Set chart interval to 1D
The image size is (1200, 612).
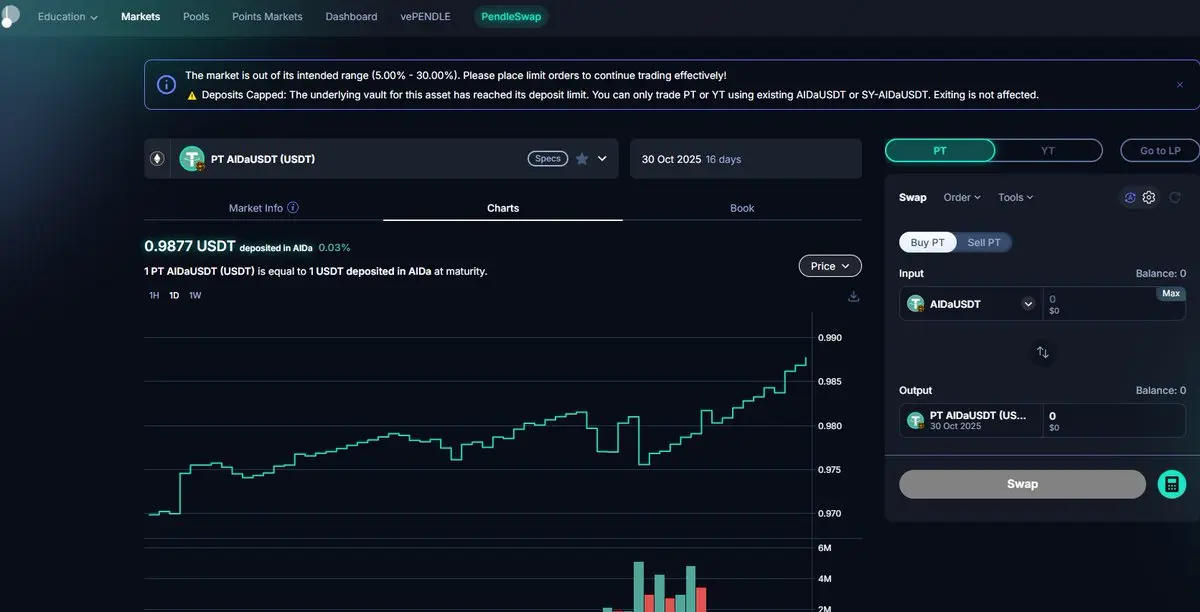pyautogui.click(x=174, y=295)
